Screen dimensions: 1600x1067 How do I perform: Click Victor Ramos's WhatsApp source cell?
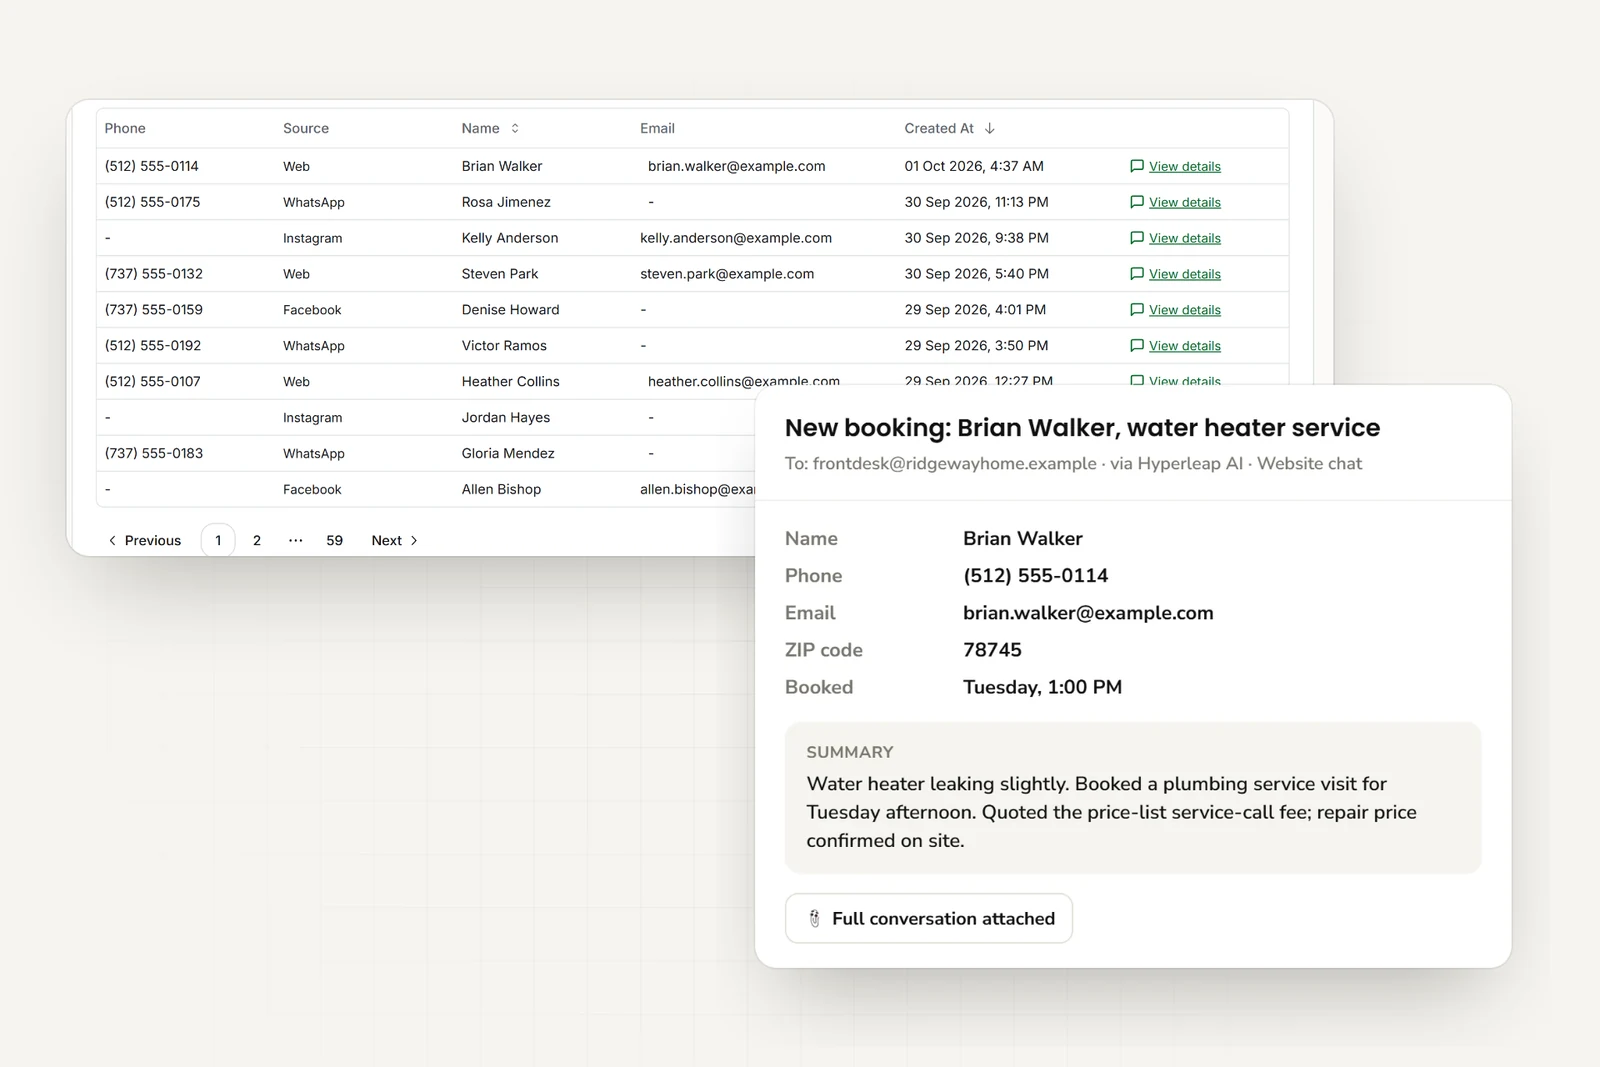[x=314, y=346]
